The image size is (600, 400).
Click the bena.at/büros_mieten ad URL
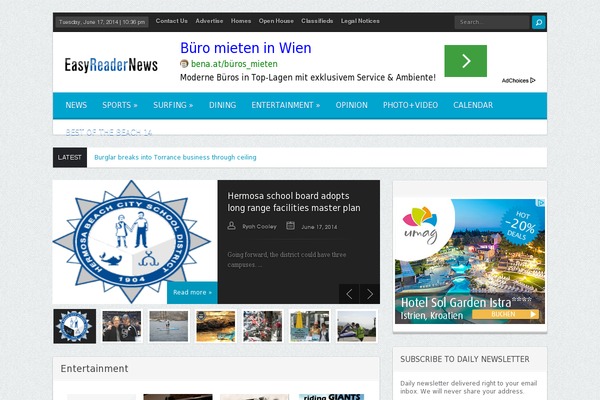[x=234, y=64]
